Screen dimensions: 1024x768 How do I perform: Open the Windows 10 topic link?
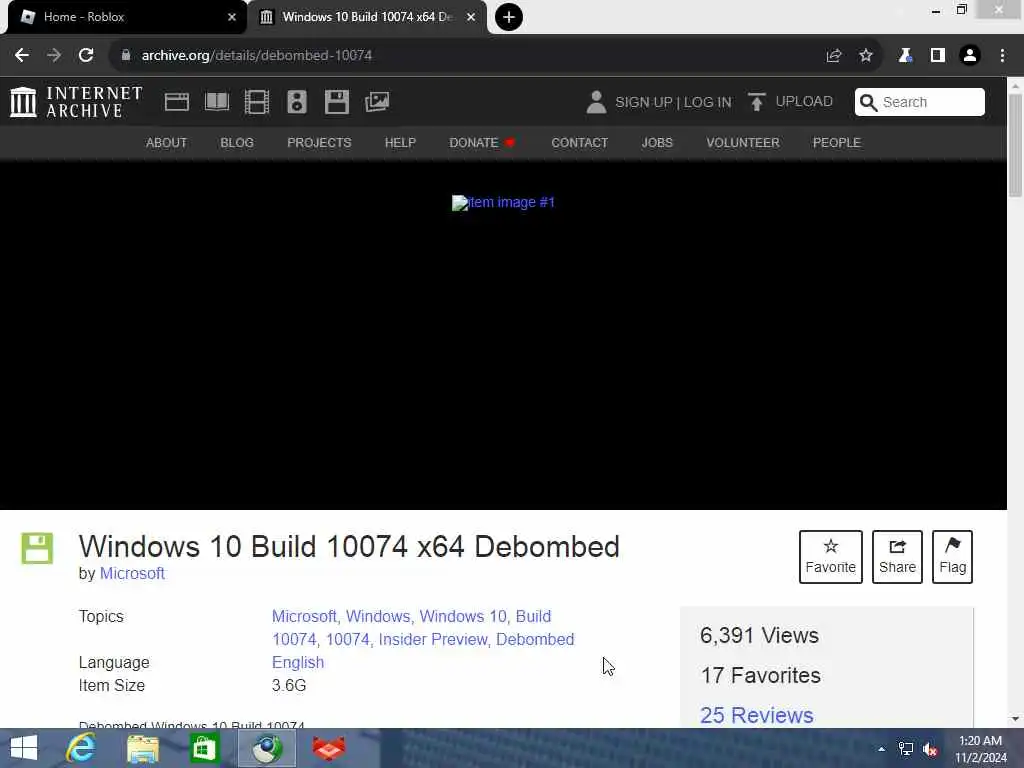pyautogui.click(x=462, y=616)
